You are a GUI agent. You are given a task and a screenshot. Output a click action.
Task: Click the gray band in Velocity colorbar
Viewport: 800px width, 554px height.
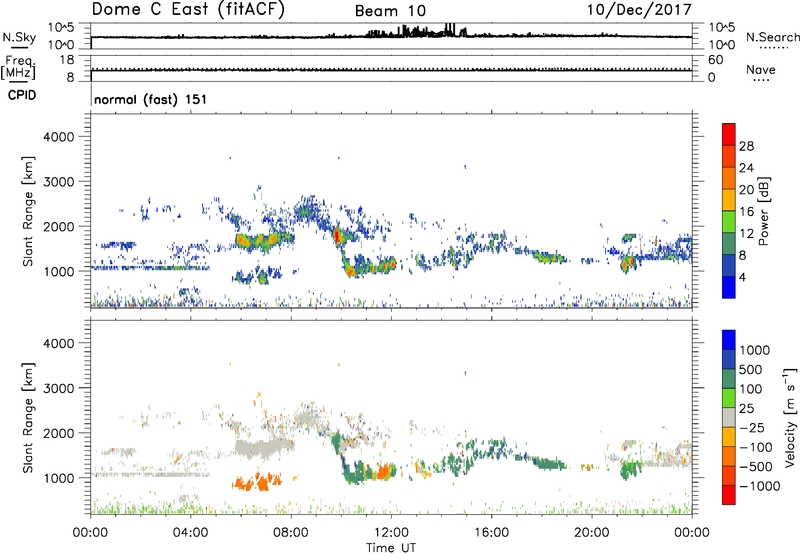729,418
